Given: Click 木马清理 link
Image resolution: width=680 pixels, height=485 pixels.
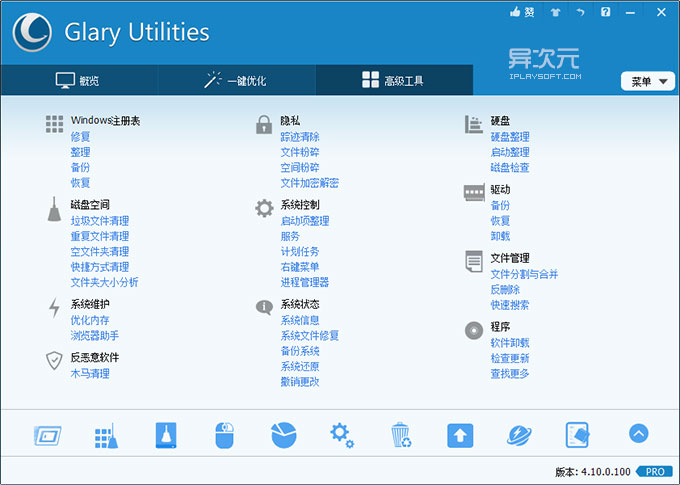Looking at the screenshot, I should (x=90, y=374).
